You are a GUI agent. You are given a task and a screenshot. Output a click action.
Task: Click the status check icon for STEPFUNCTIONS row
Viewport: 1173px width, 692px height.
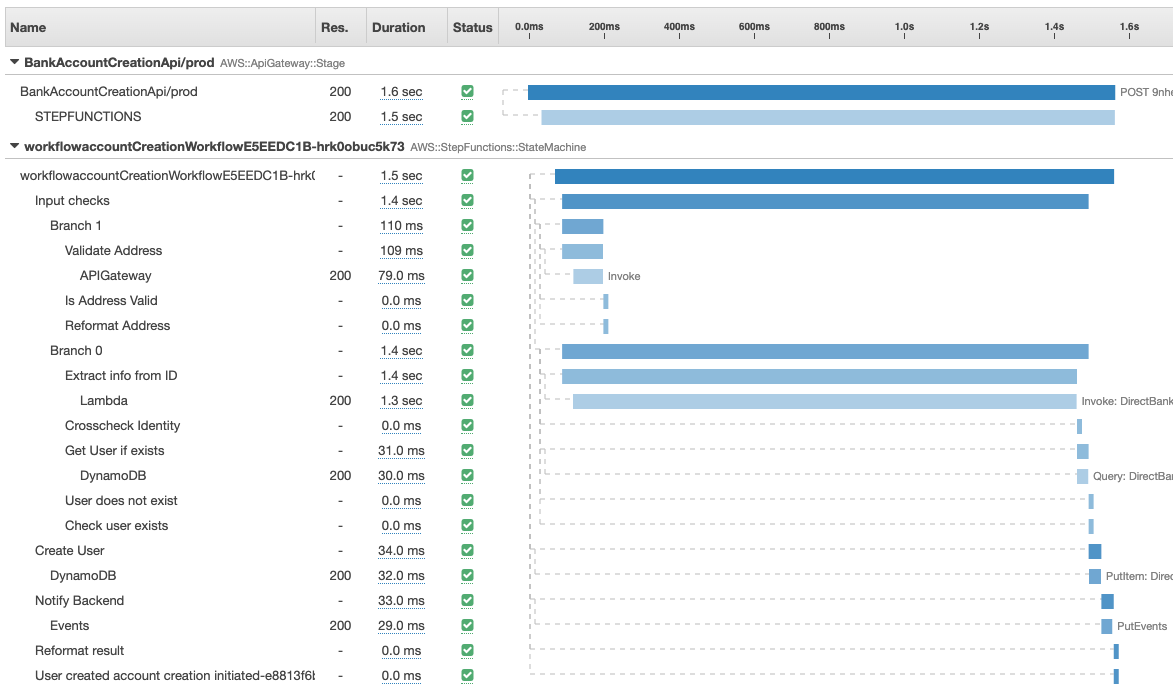click(467, 116)
